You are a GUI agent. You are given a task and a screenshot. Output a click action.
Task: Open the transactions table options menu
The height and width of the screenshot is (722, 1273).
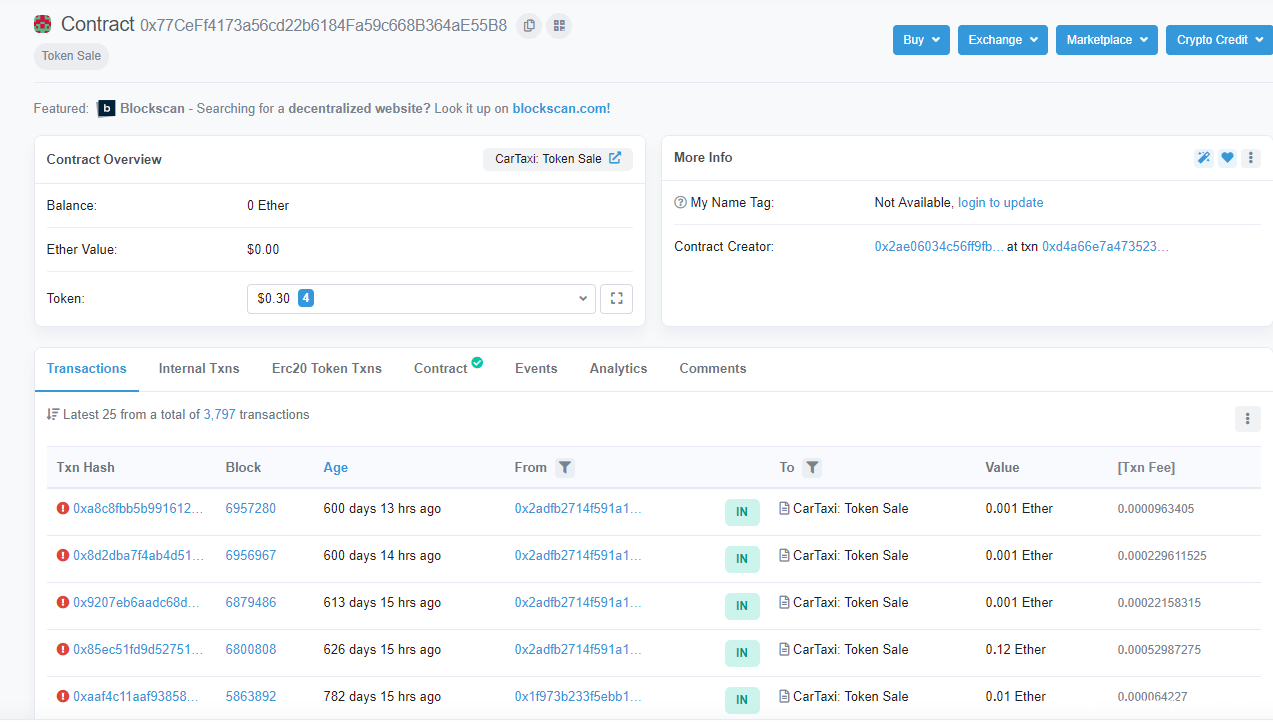(1247, 419)
